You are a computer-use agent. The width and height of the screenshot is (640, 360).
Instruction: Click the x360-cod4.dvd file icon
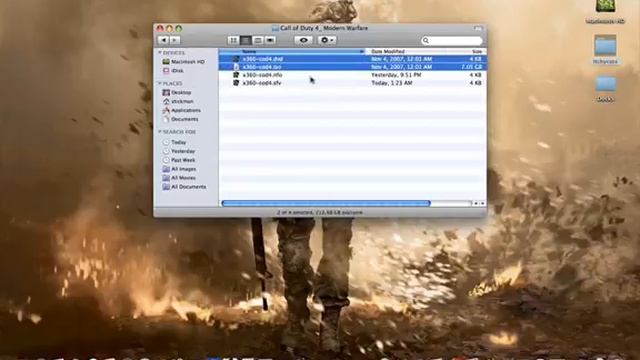coord(236,59)
